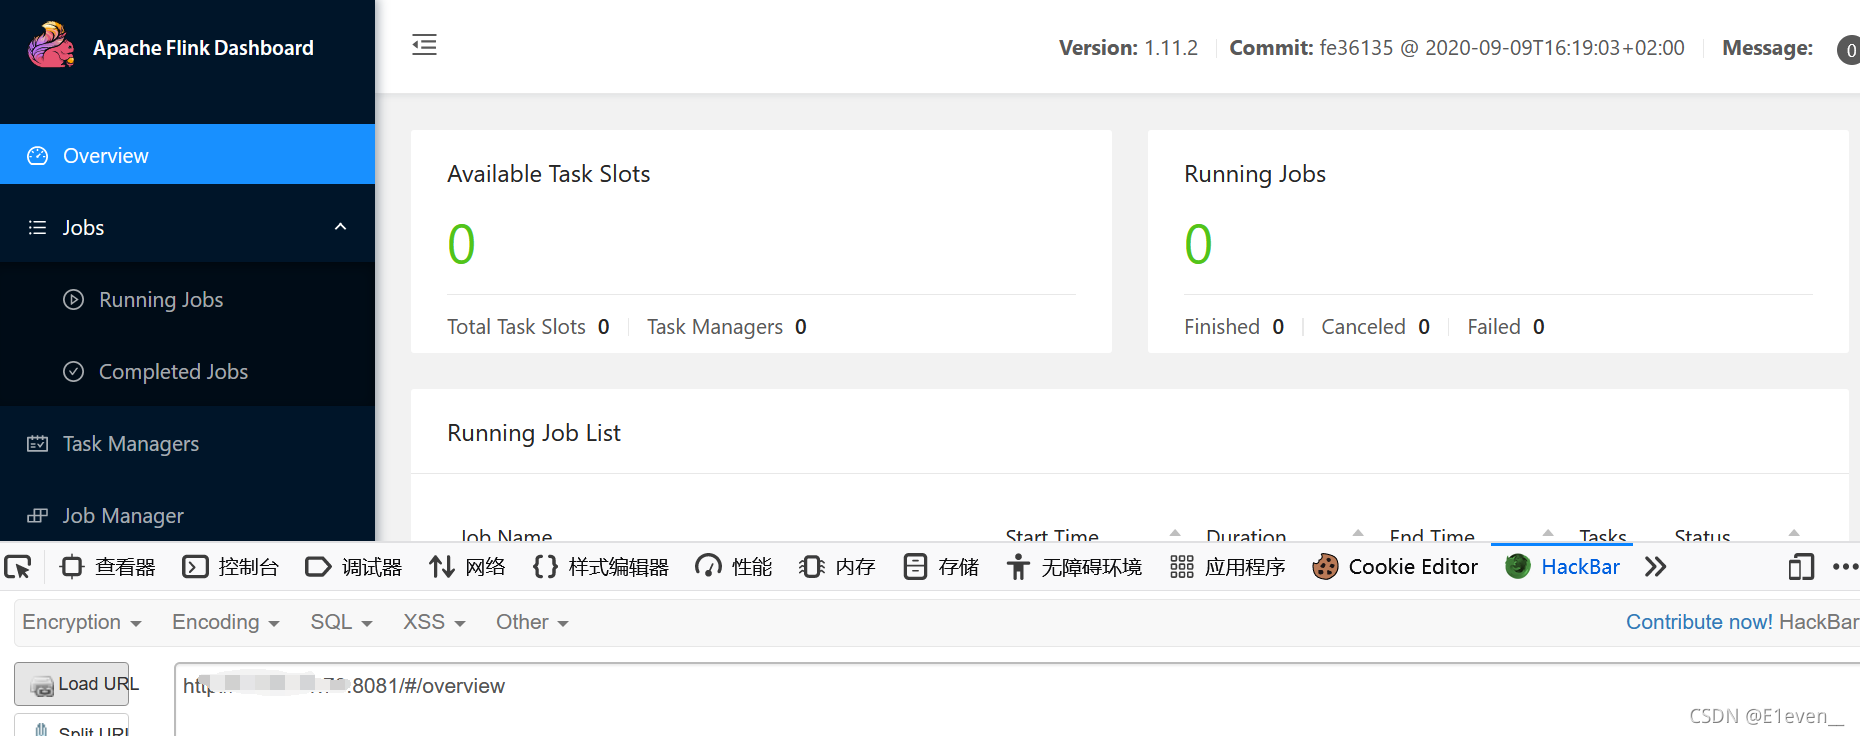1860x736 pixels.
Task: Open the Cookie Editor panel
Action: (x=1395, y=567)
